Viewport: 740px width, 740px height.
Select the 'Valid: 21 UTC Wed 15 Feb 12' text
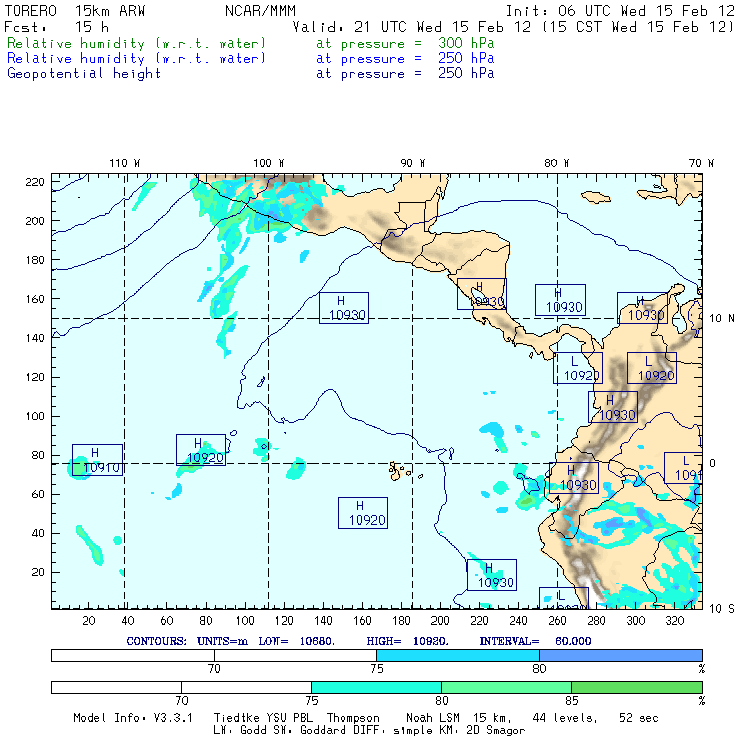coord(412,27)
